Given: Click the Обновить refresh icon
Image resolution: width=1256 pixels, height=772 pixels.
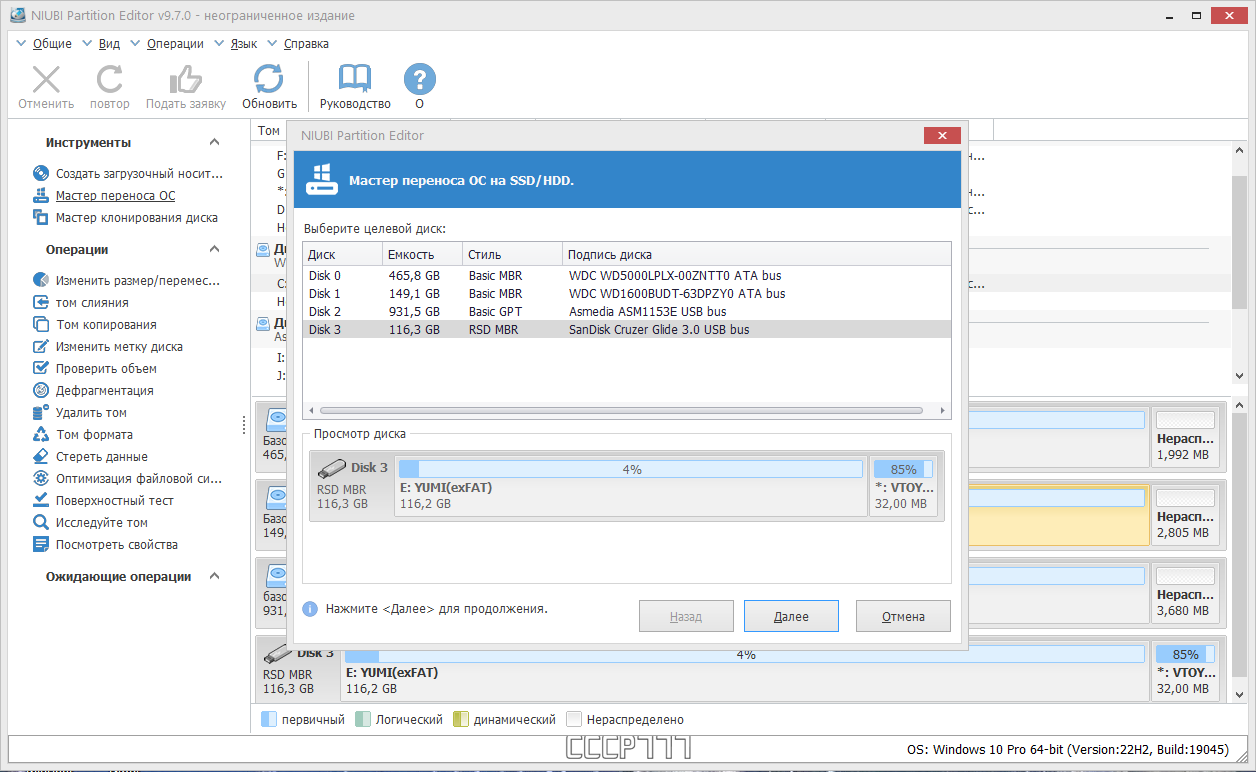Looking at the screenshot, I should pos(269,80).
